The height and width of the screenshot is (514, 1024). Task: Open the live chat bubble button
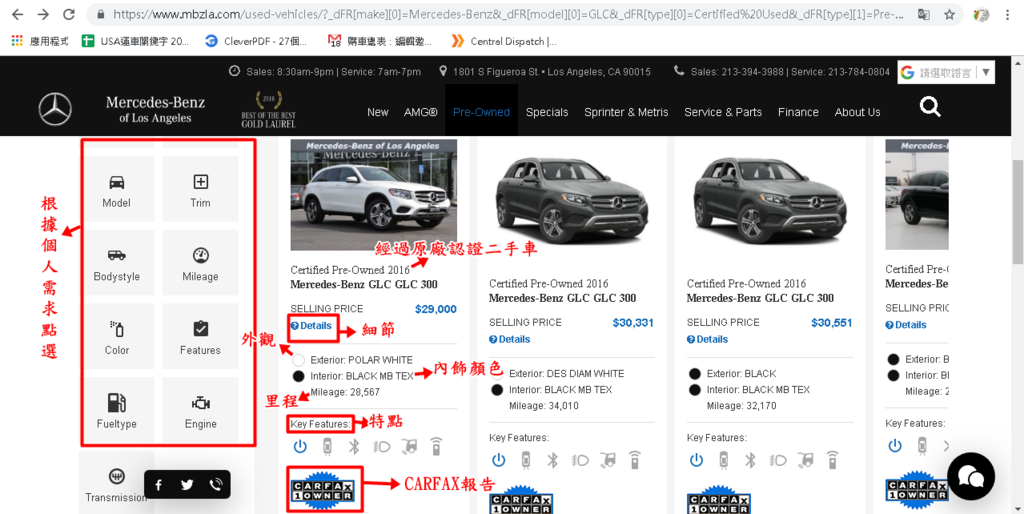click(971, 476)
